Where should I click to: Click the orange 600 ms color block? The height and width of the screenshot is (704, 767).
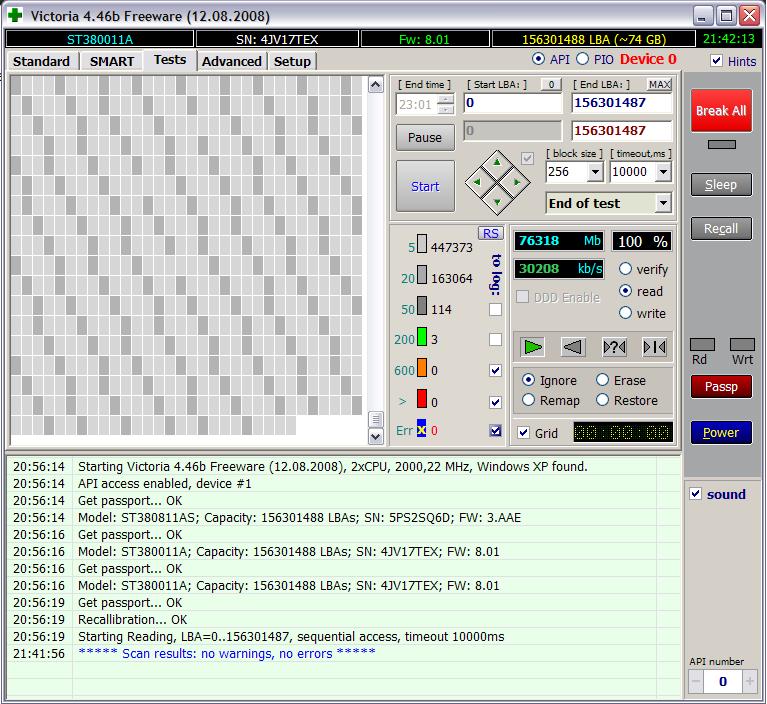(x=422, y=368)
